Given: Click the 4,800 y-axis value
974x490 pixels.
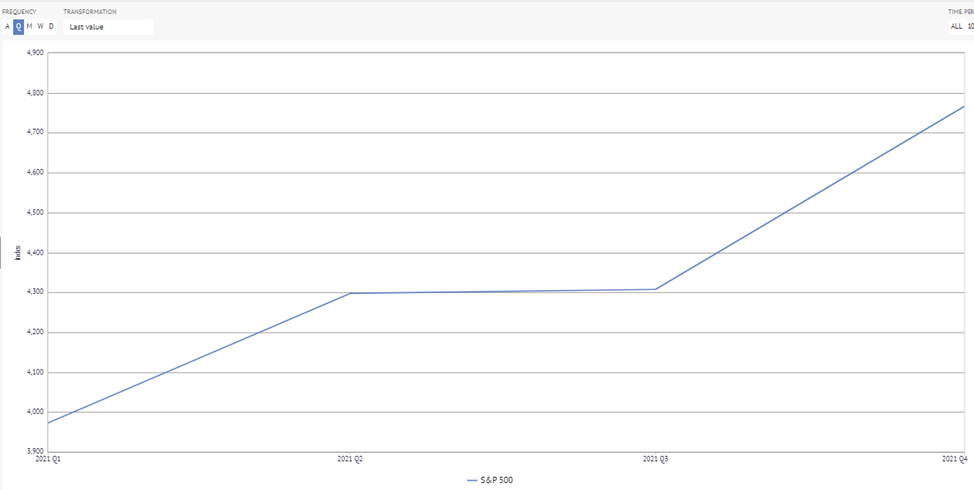Looking at the screenshot, I should (35, 93).
